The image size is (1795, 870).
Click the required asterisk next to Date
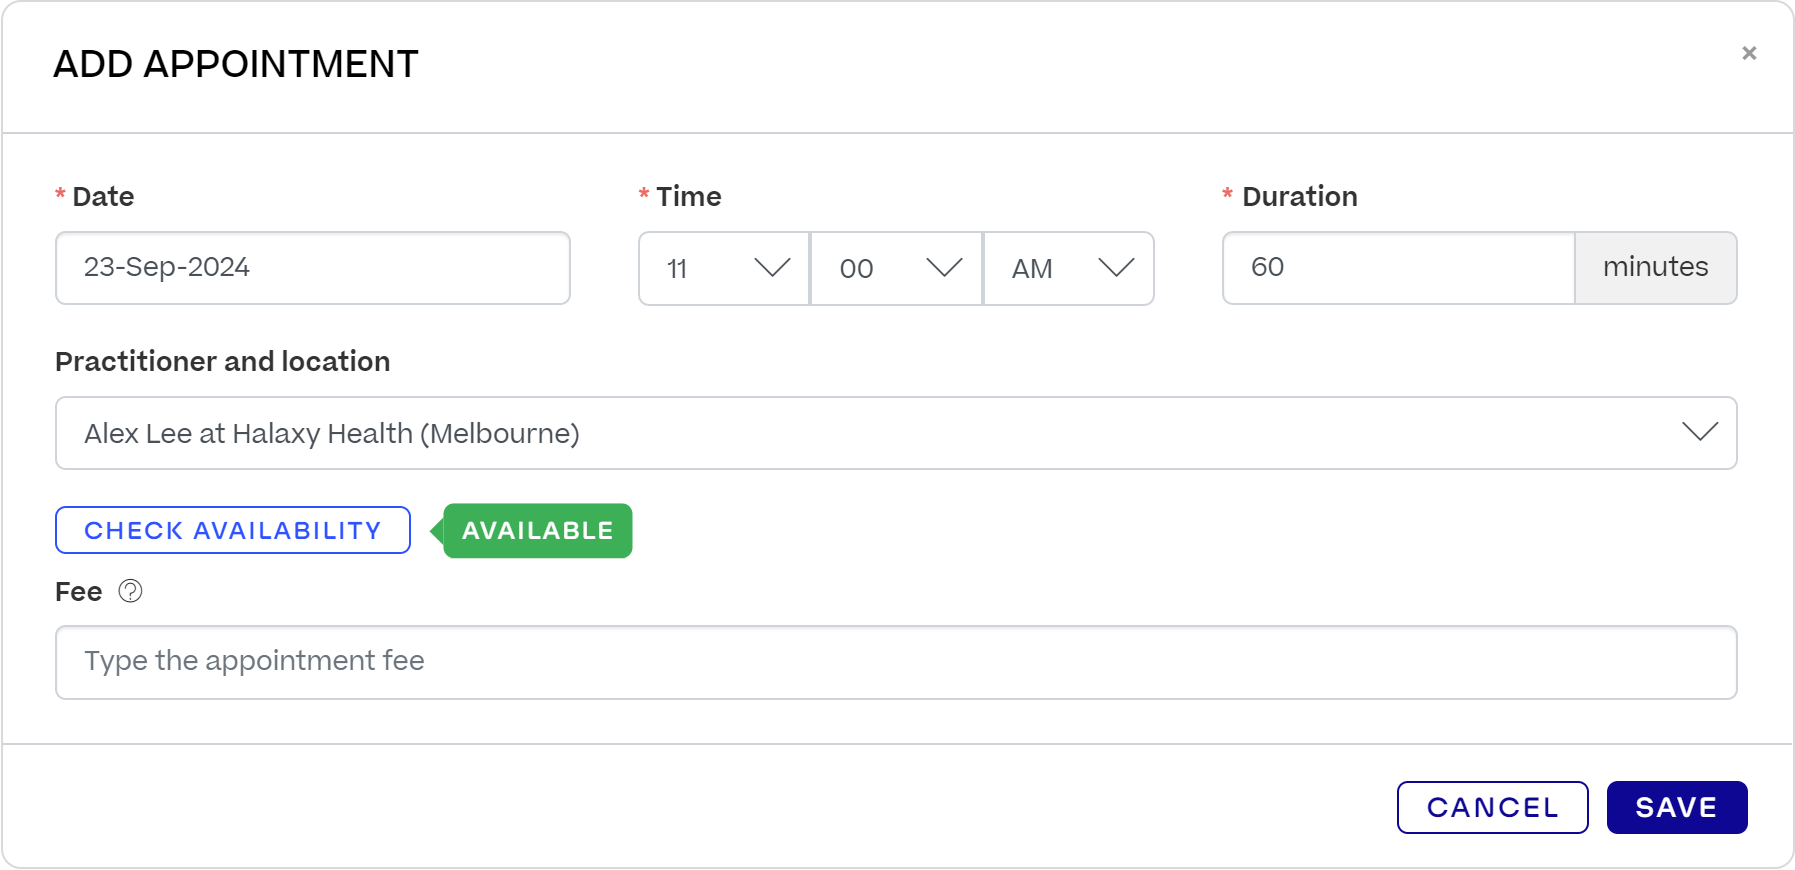coord(59,195)
